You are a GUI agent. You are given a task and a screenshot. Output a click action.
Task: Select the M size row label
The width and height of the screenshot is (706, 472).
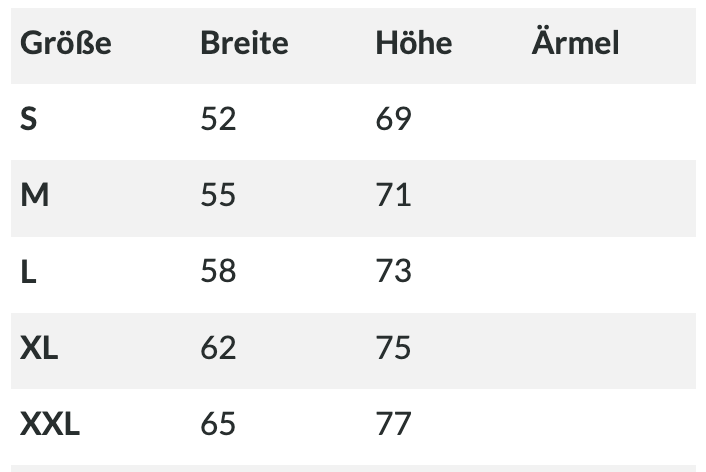click(35, 195)
